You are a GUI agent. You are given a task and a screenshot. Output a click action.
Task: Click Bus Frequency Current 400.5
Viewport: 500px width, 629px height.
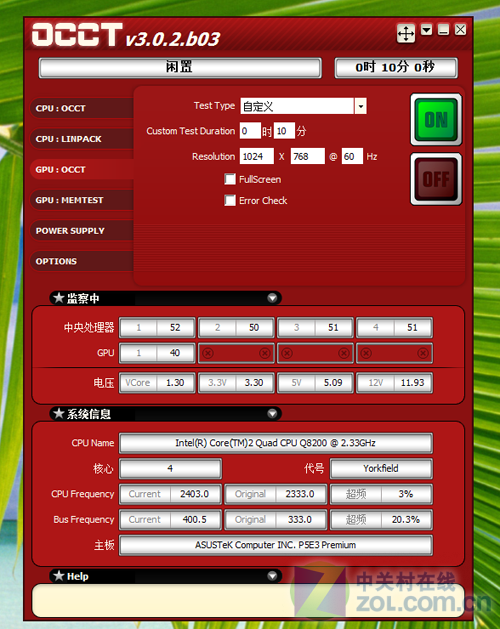[x=195, y=519]
